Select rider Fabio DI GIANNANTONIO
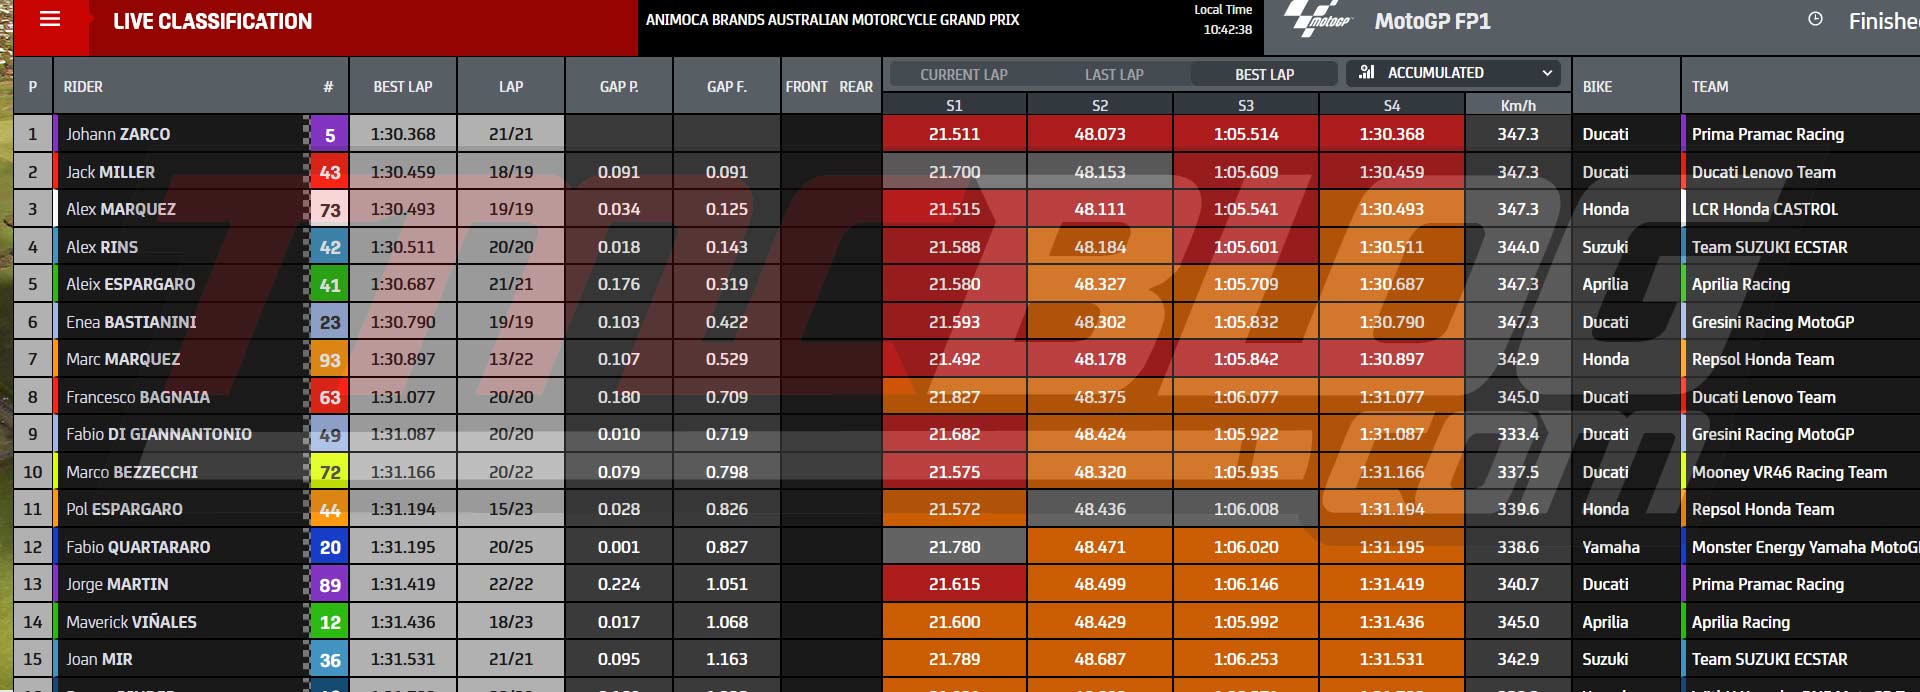This screenshot has width=1920, height=692. click(159, 434)
